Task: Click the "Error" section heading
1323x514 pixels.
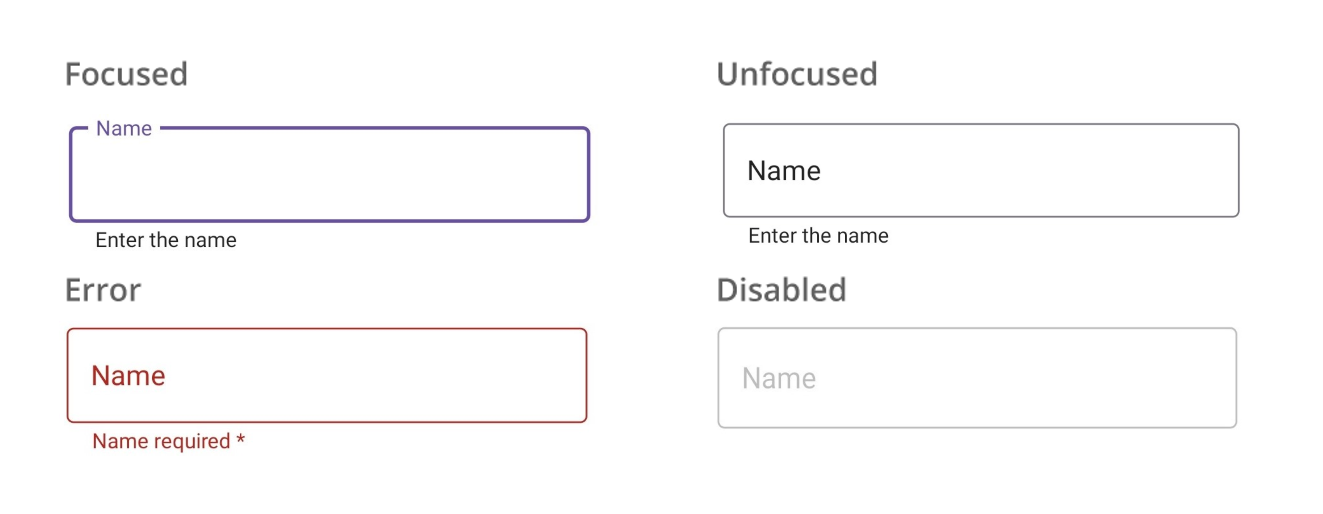Action: 103,290
